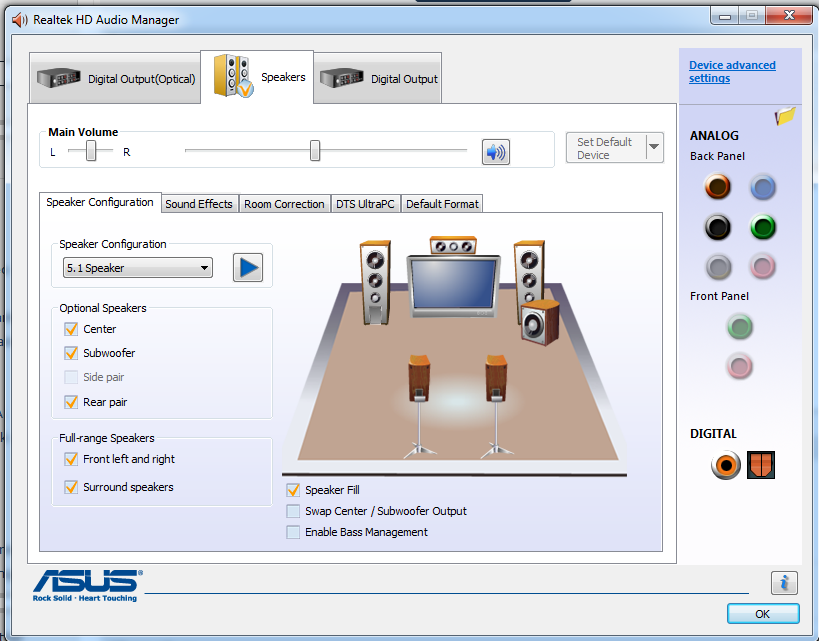The width and height of the screenshot is (819, 641).
Task: Click the digital coaxial output jack icon
Action: (x=726, y=464)
